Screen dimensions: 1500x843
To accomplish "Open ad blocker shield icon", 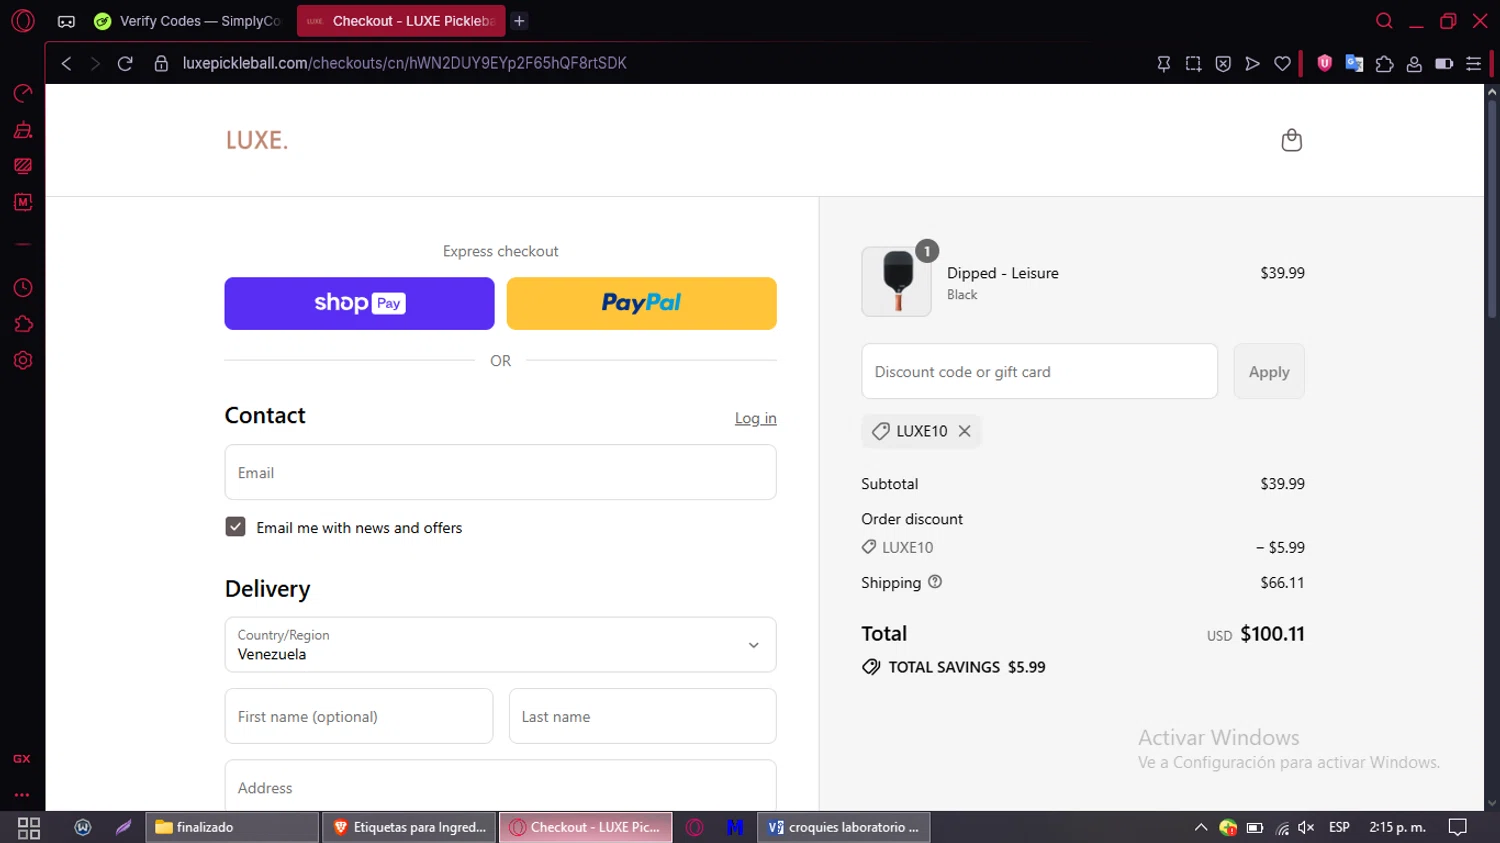I will (1223, 63).
